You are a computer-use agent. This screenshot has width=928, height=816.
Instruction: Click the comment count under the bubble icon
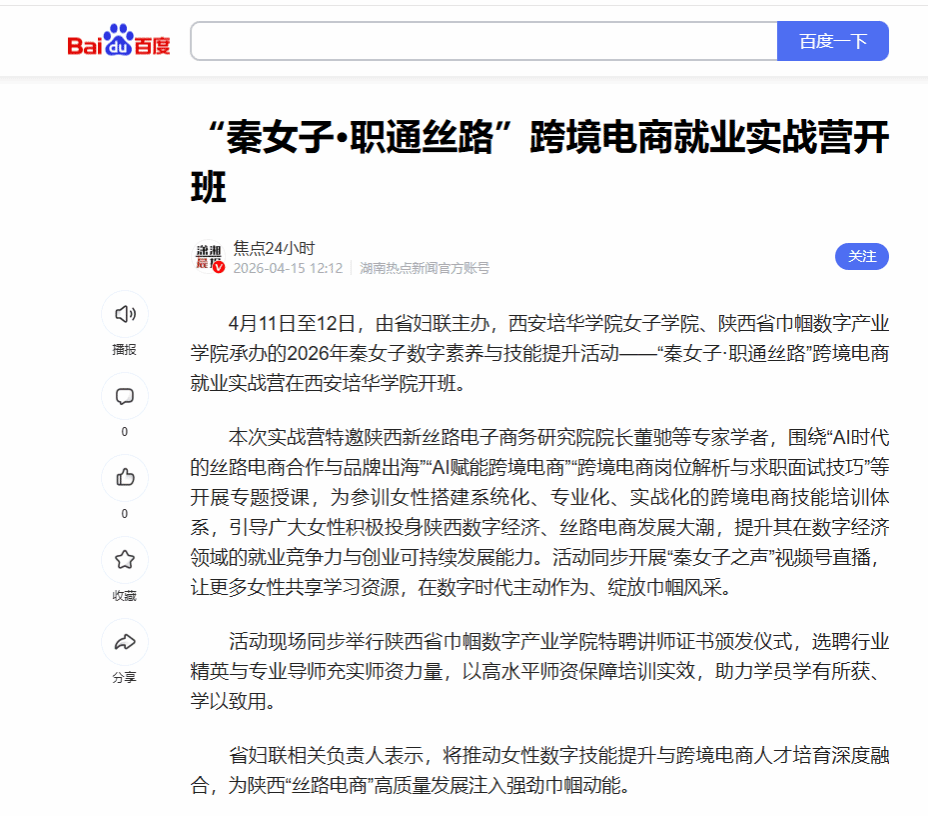click(x=125, y=432)
